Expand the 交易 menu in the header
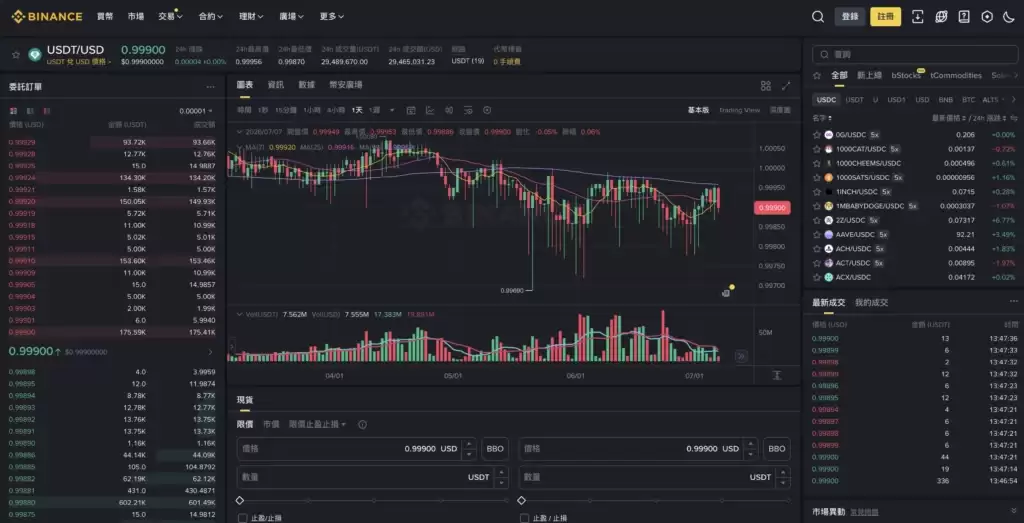 tap(170, 16)
